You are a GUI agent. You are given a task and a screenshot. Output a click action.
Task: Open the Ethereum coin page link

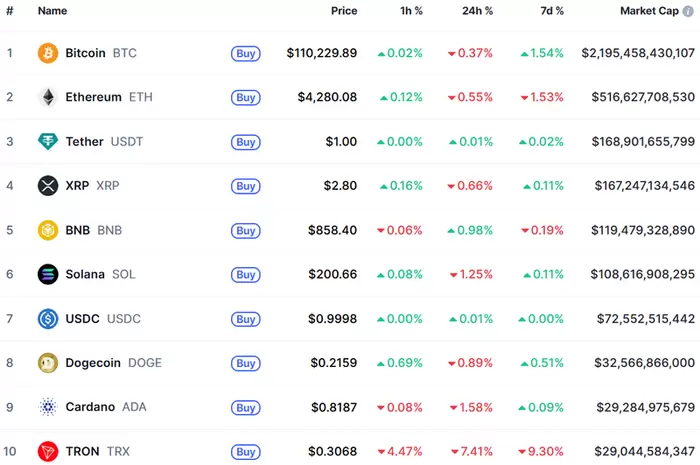coord(94,97)
